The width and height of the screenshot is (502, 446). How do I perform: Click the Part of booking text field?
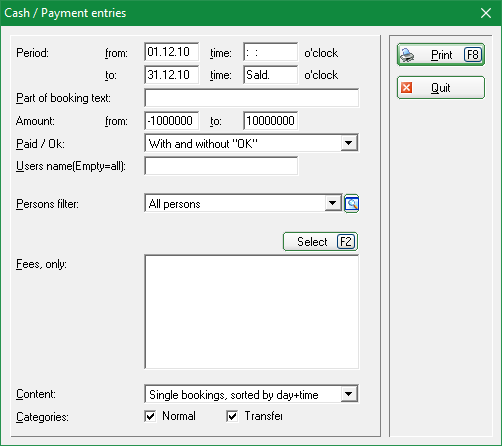click(252, 98)
